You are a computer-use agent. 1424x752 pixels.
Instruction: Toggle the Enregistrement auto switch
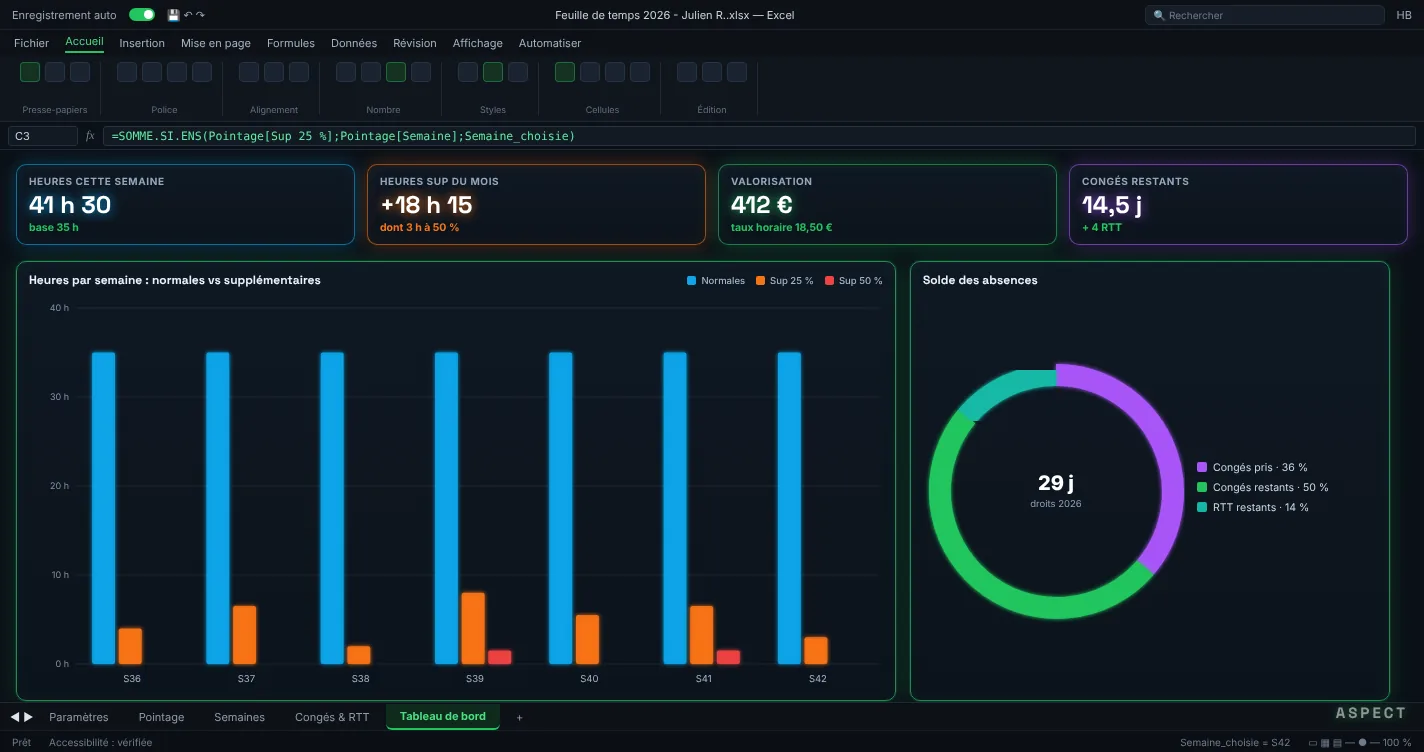pos(142,15)
